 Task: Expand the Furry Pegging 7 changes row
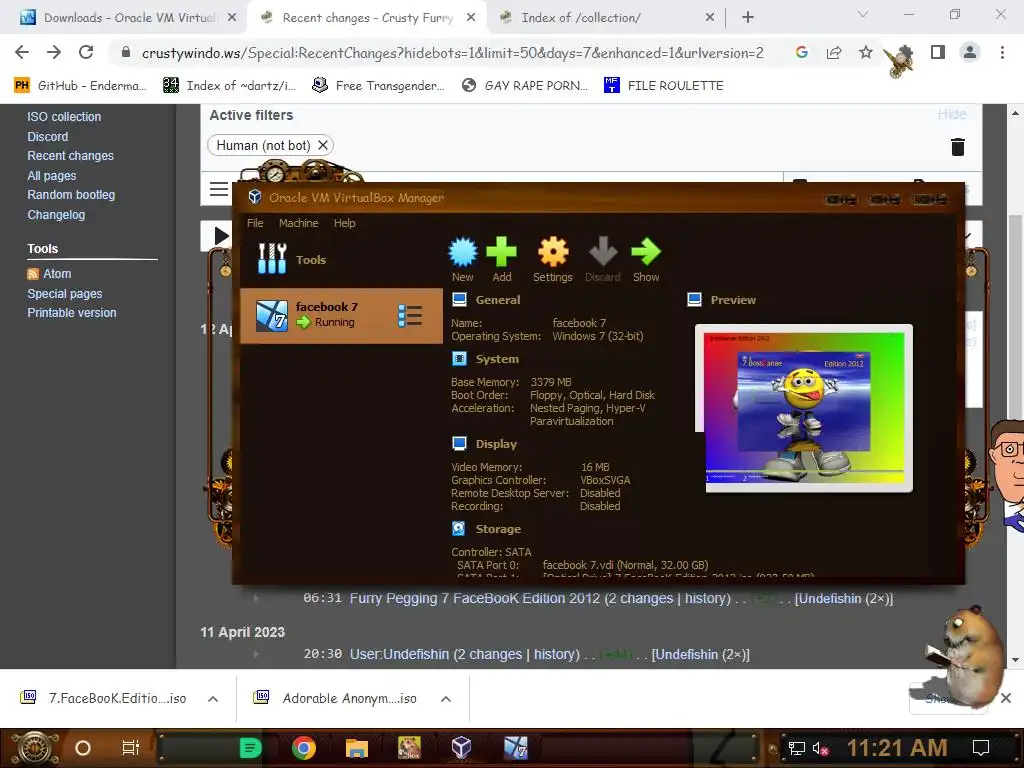(x=256, y=598)
